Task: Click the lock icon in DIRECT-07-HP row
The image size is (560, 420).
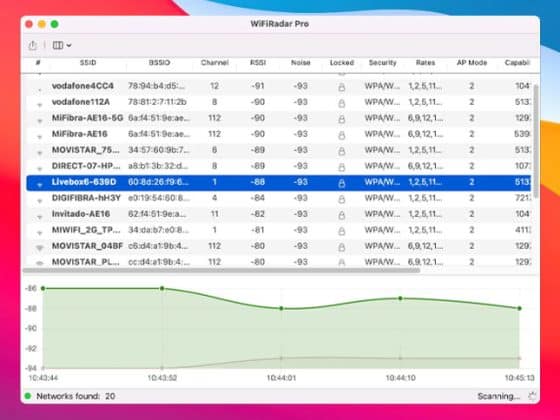Action: [x=341, y=167]
